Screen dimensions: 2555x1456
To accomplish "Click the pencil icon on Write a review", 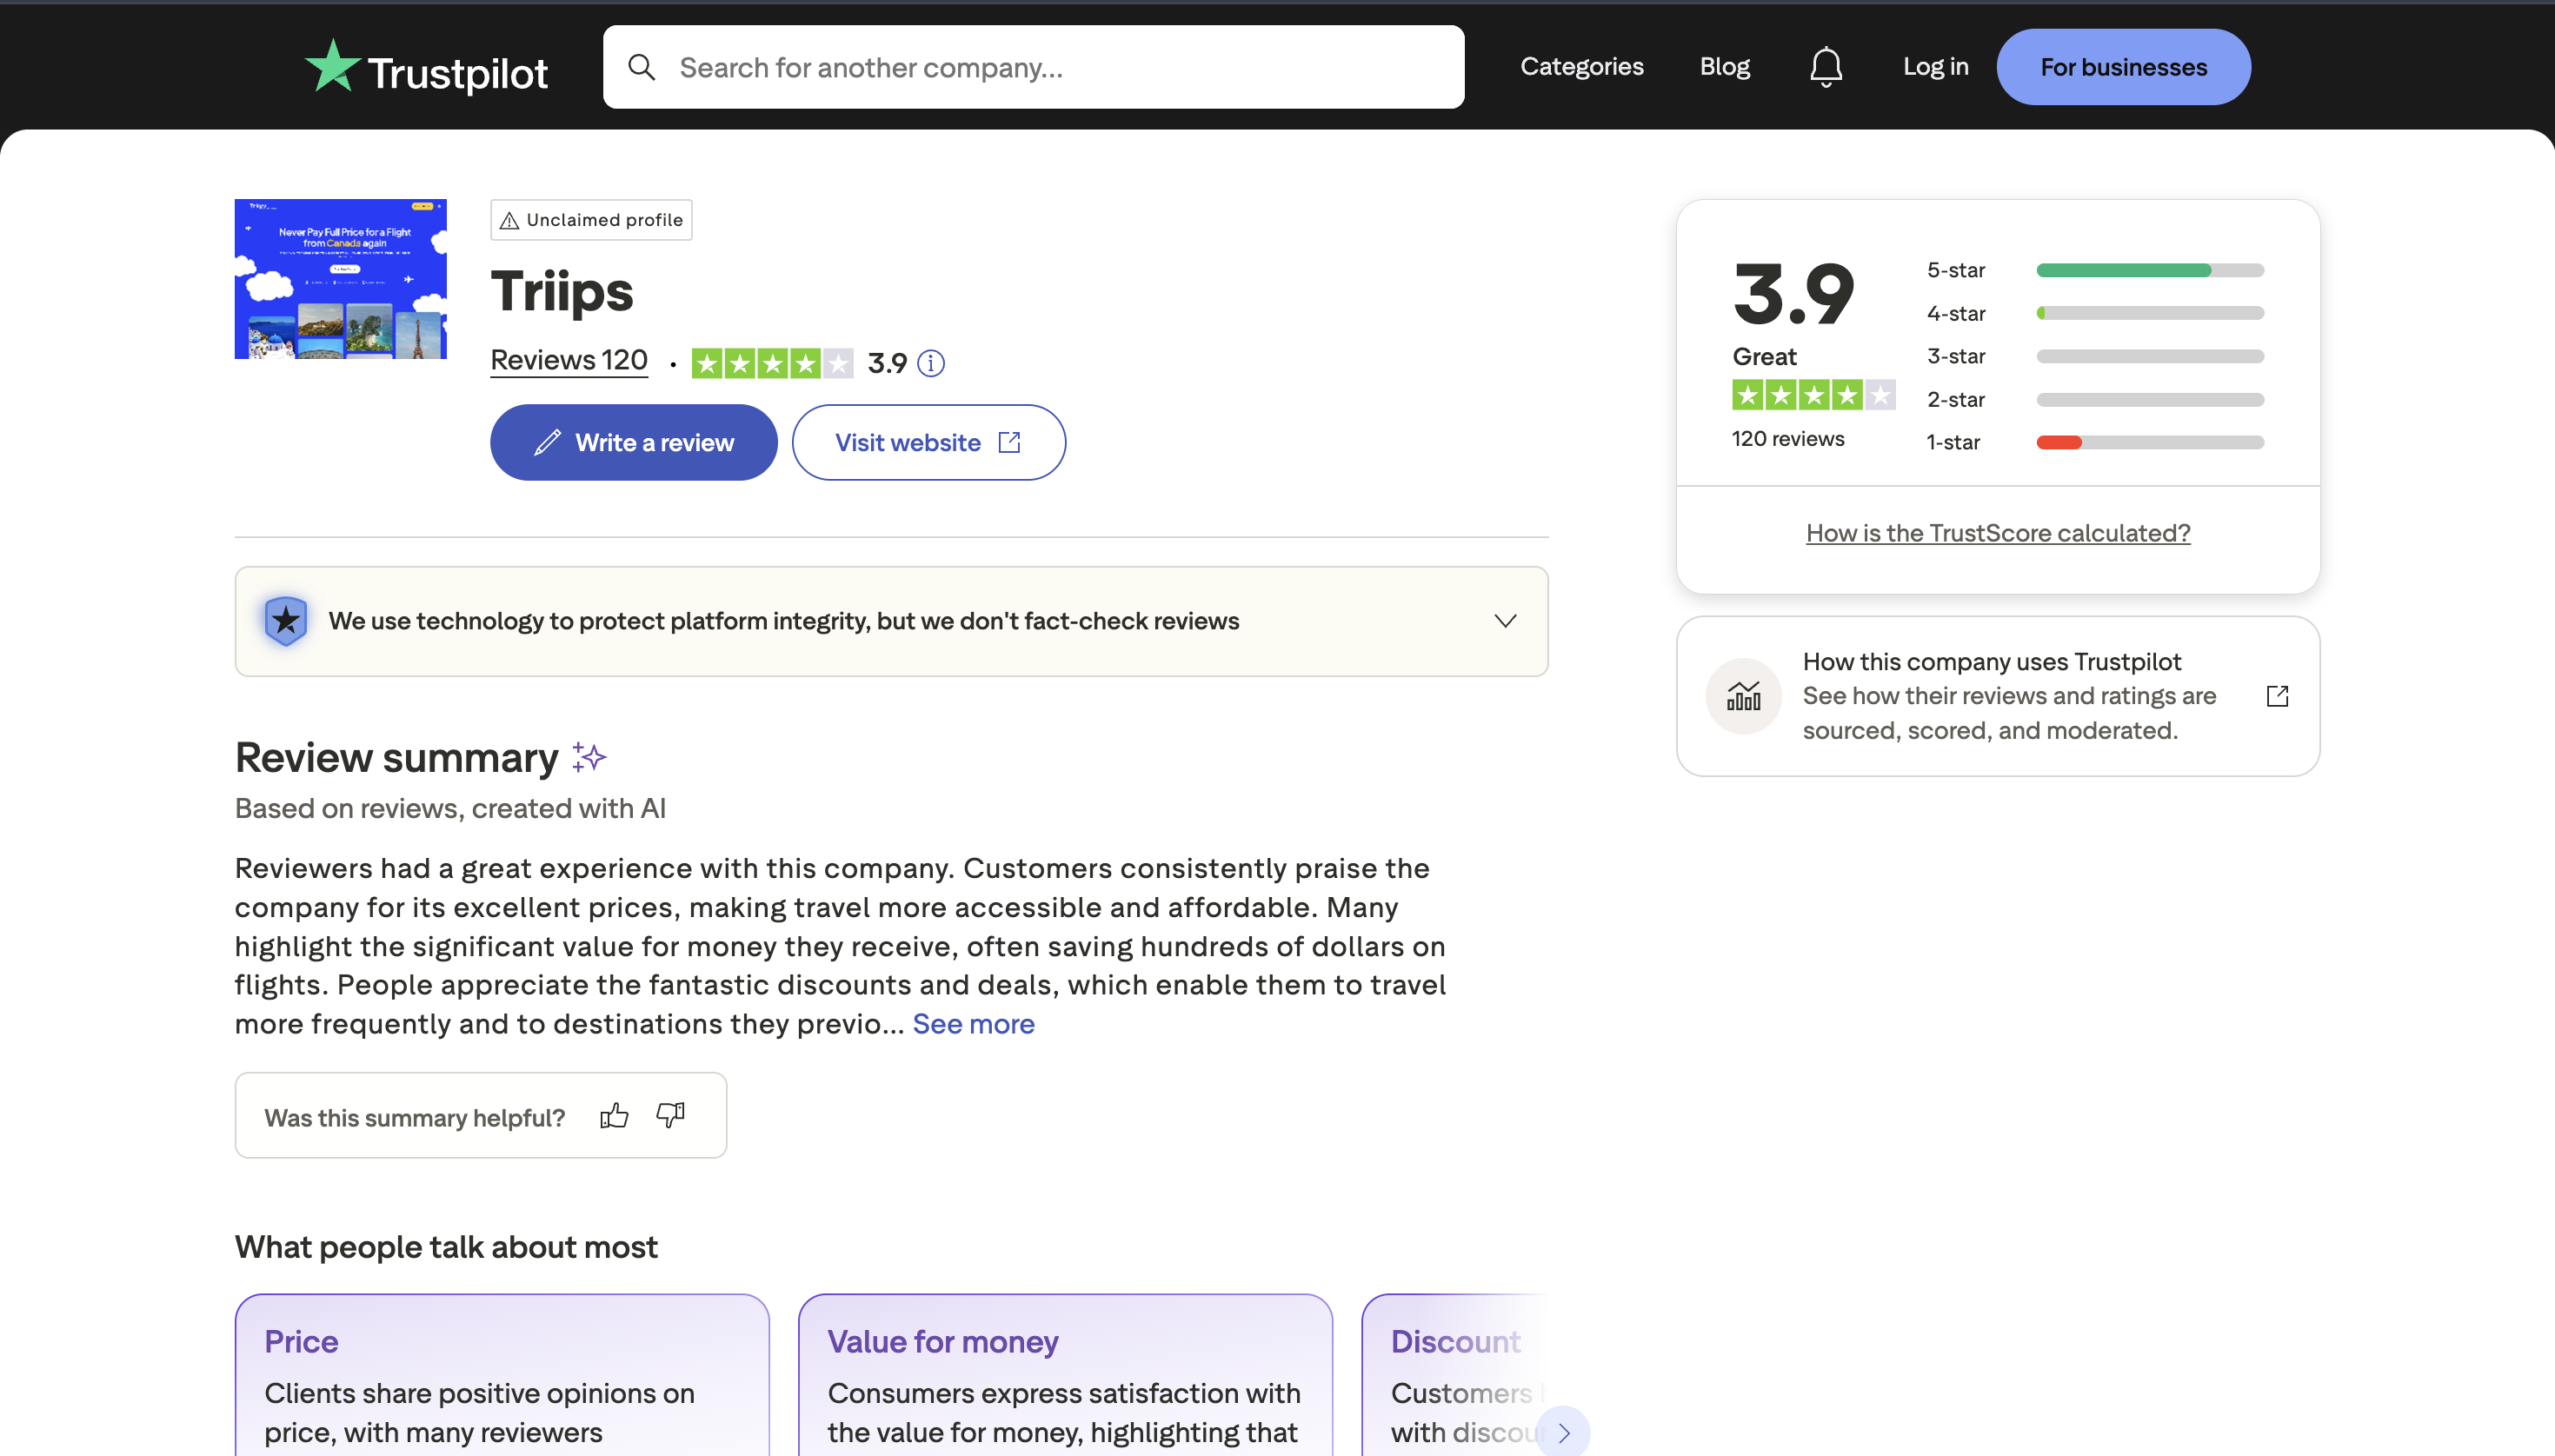I will click(x=548, y=441).
